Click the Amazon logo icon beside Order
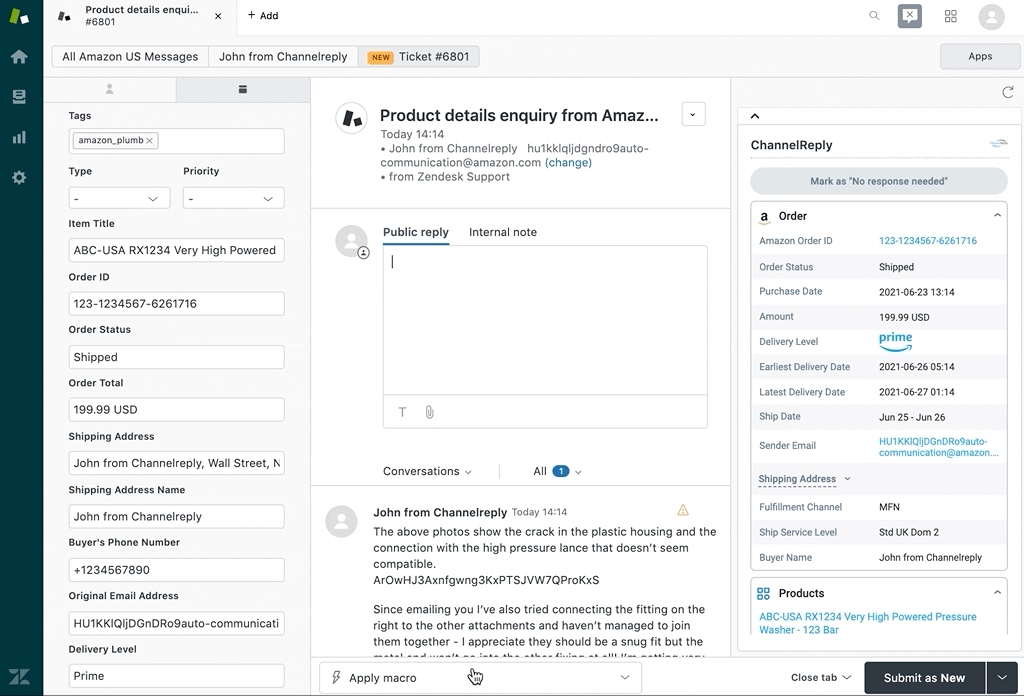This screenshot has width=1024, height=696. pos(764,217)
